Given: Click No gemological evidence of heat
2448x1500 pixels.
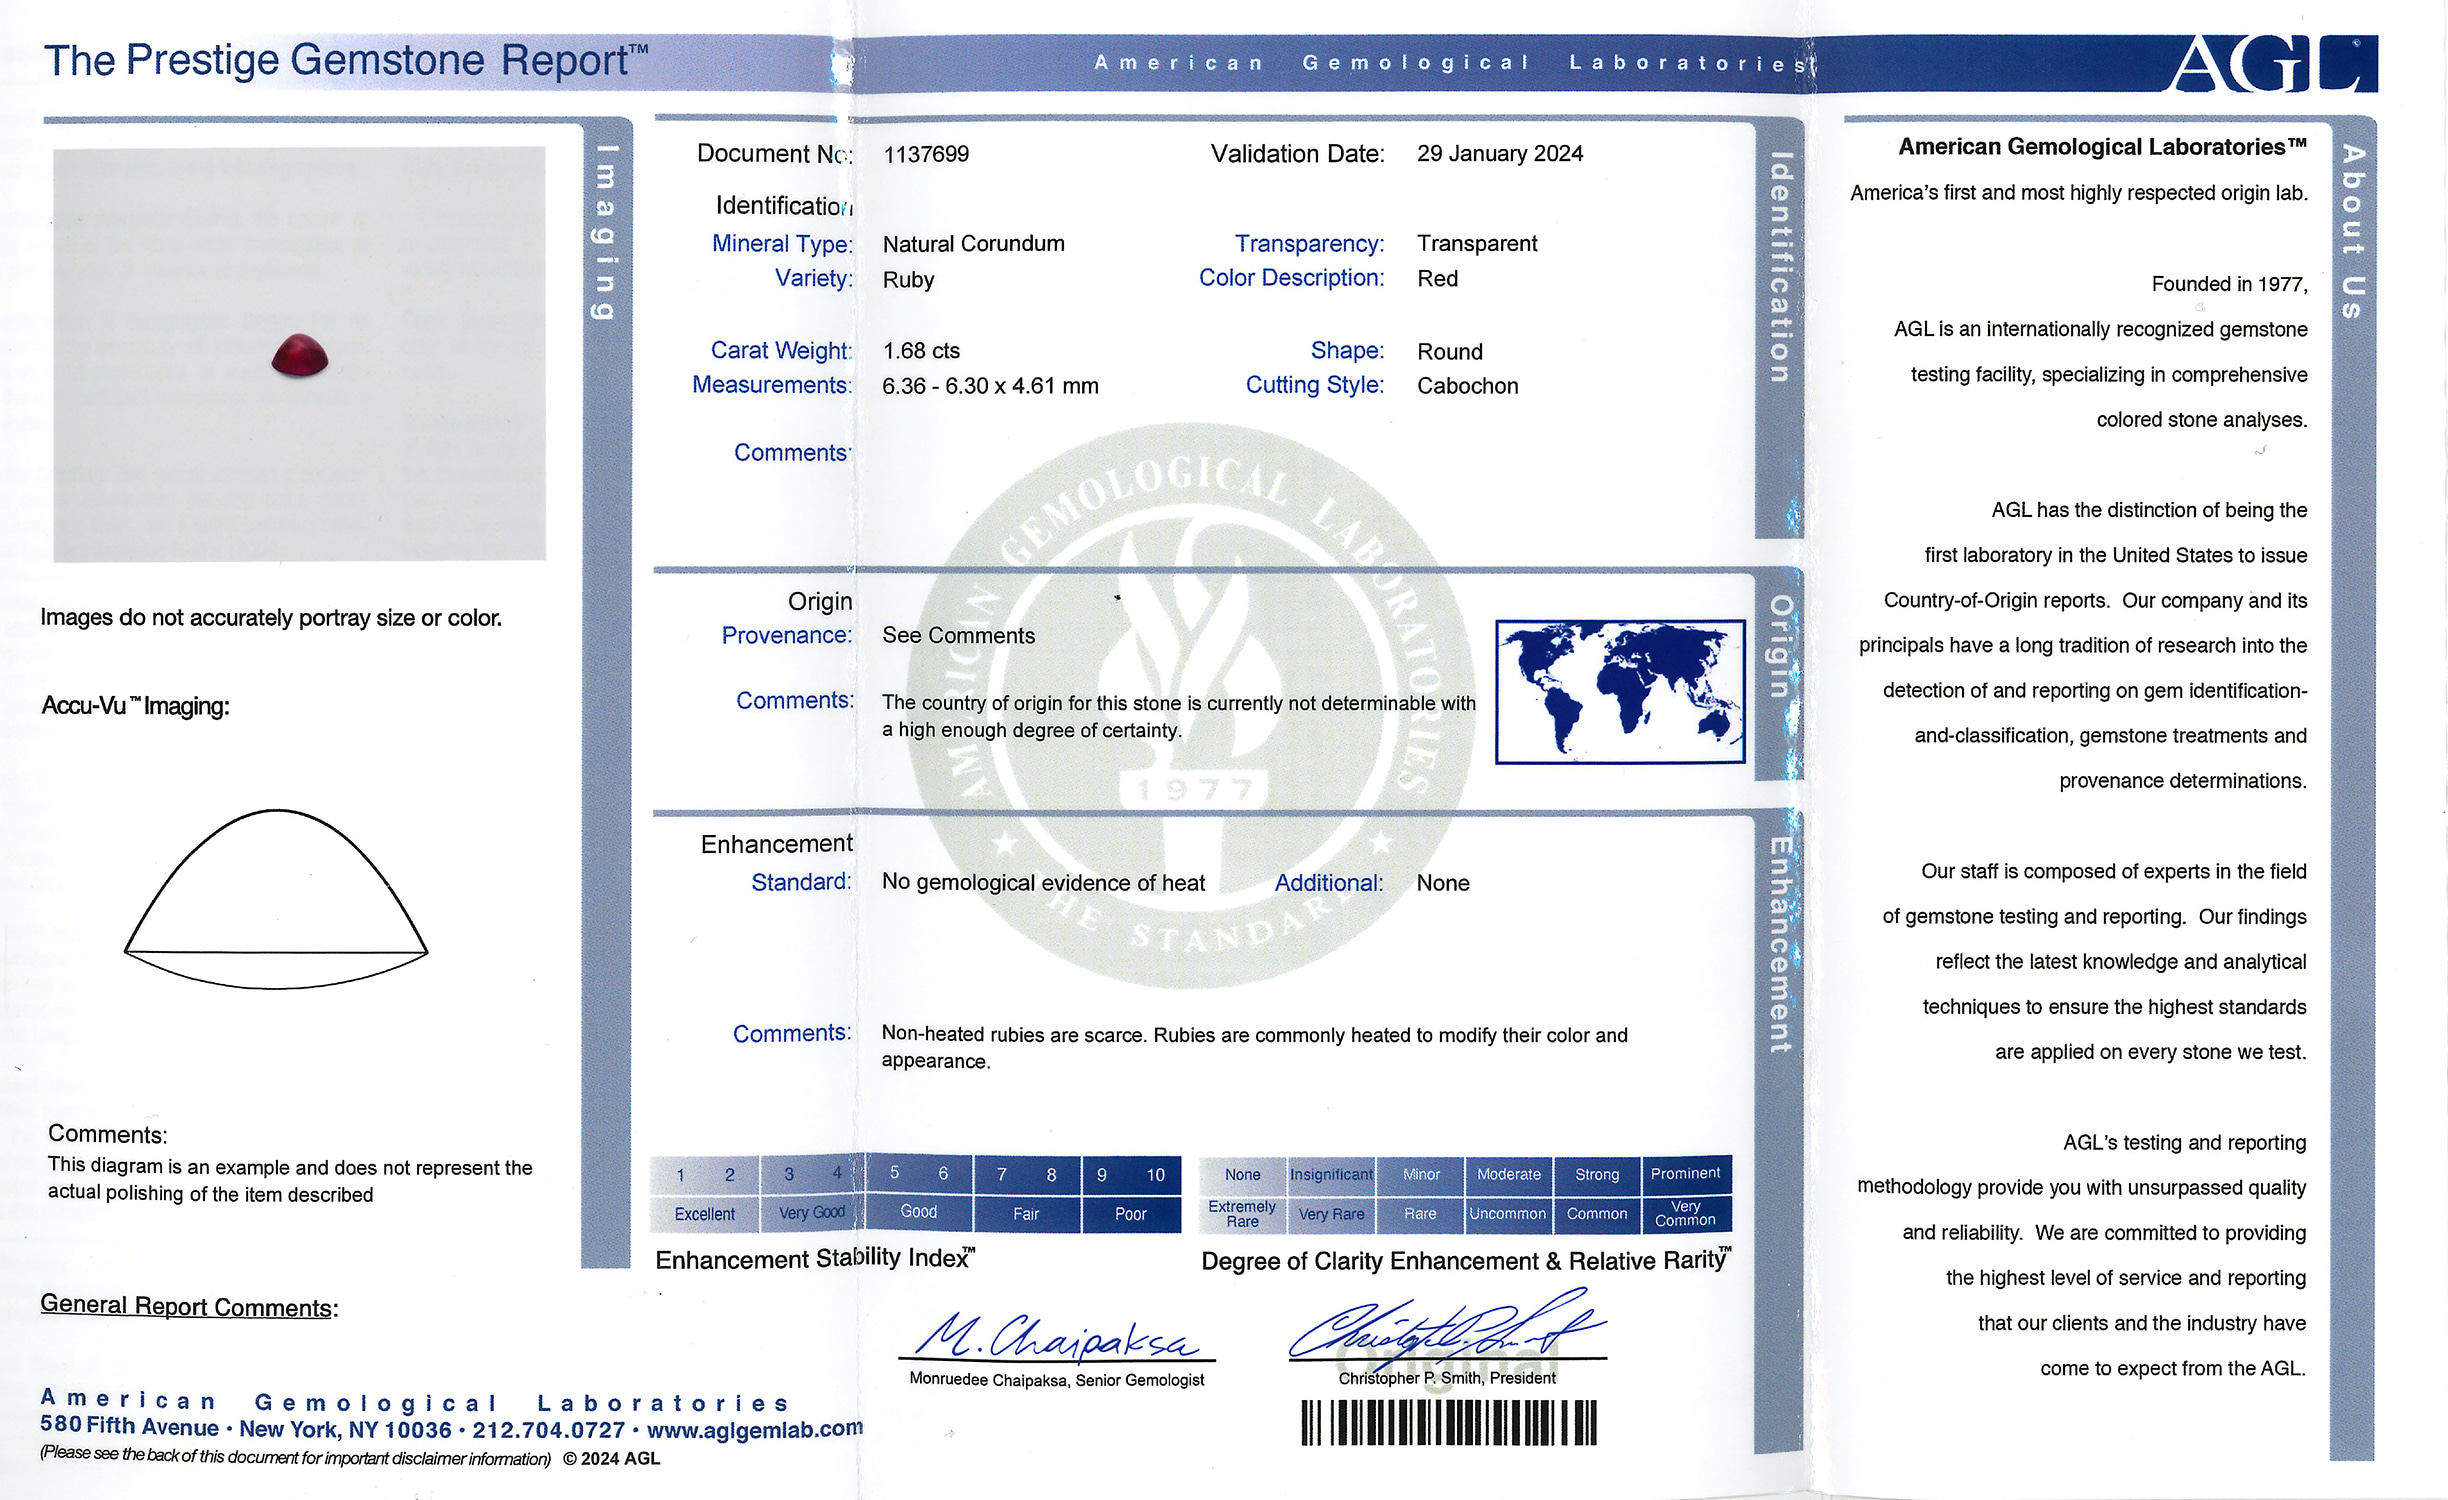Looking at the screenshot, I should (1043, 883).
